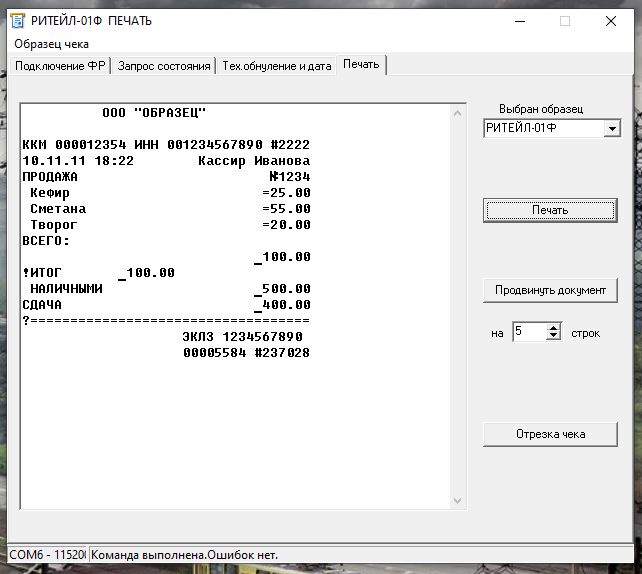Close the РИТЕЙЛ-01Ф ПЕЧАТЬ window
This screenshot has height=574, width=642.
click(x=611, y=21)
